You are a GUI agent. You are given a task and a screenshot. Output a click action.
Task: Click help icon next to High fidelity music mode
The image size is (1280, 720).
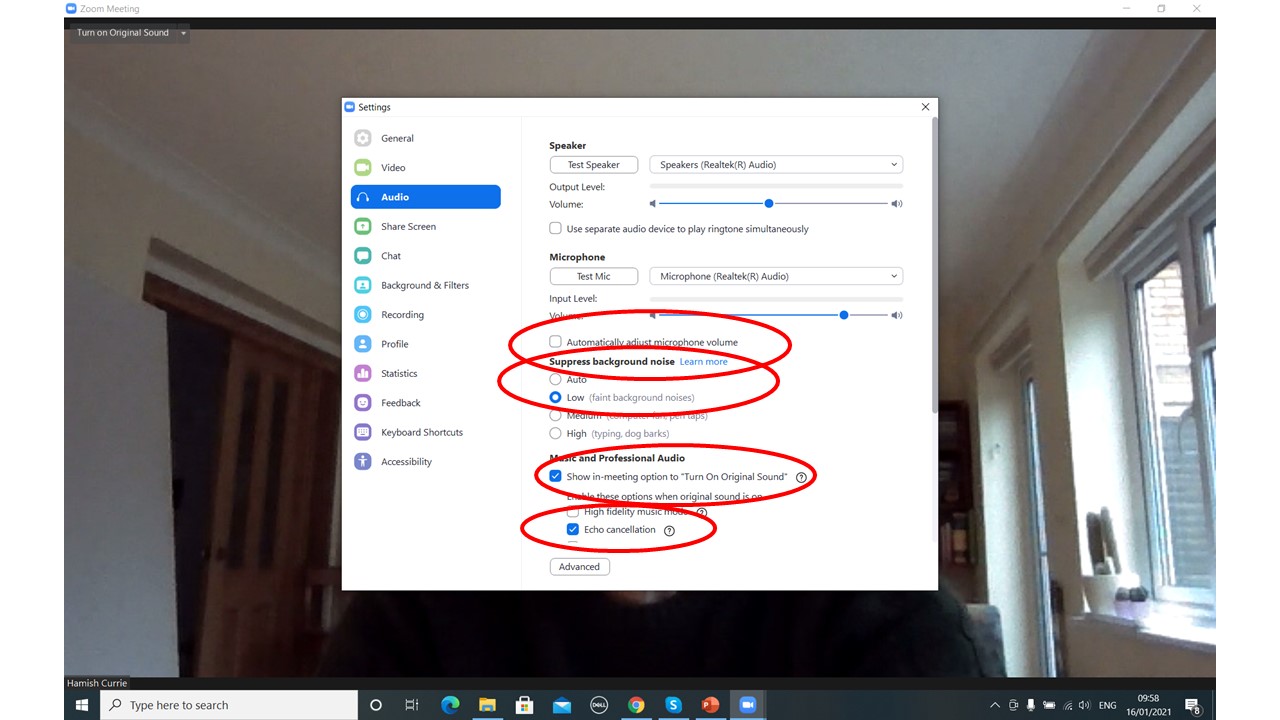point(701,513)
